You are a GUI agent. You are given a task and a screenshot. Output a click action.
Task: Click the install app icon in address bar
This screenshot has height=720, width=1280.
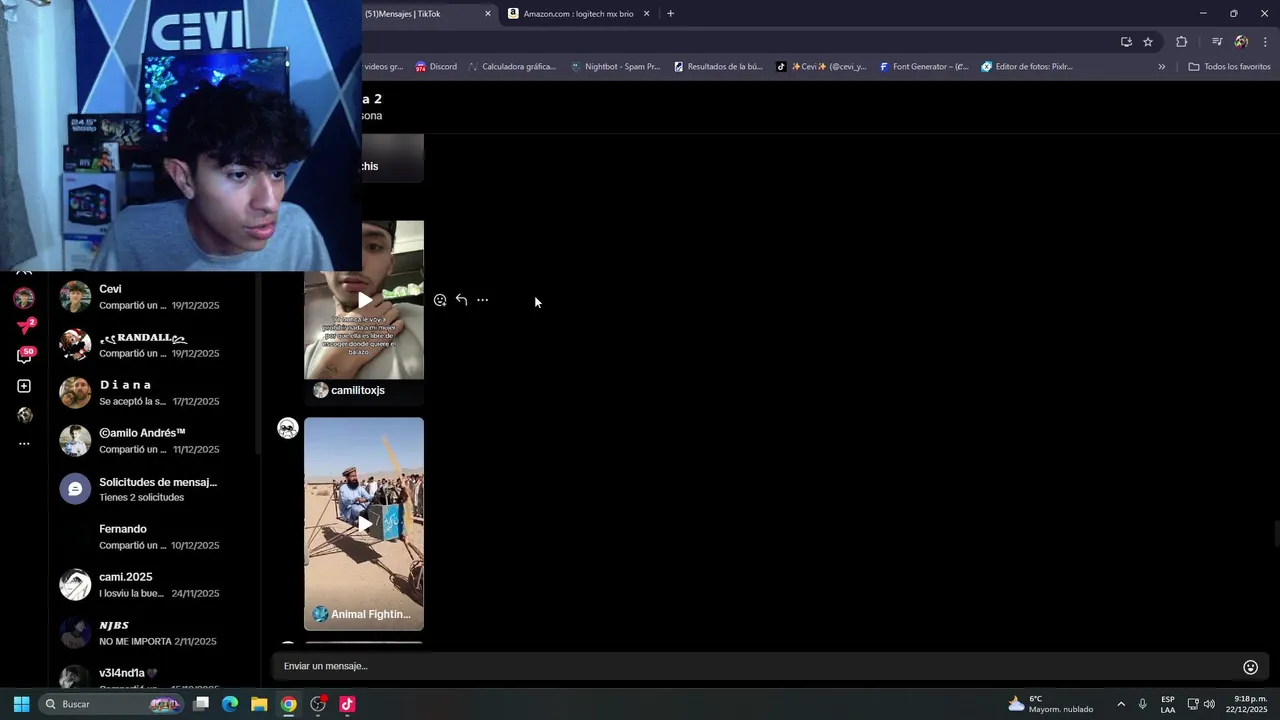coord(1126,41)
